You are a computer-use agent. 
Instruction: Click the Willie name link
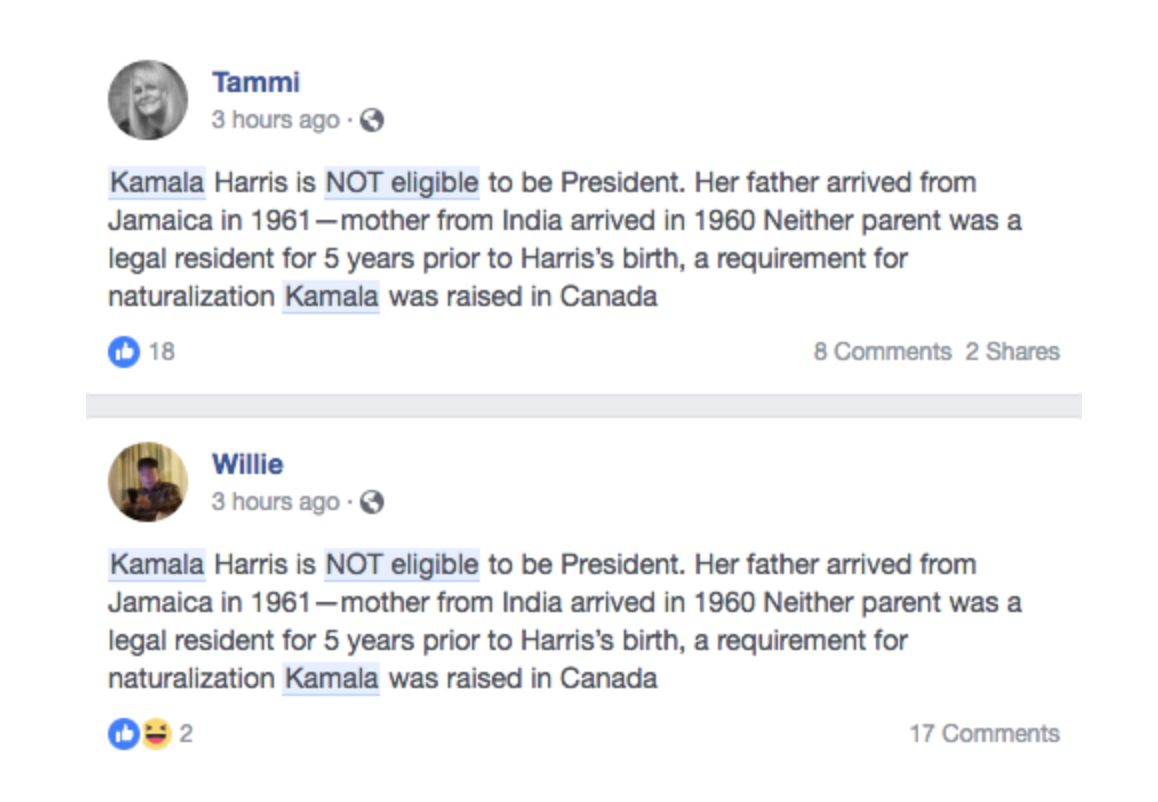(x=247, y=464)
